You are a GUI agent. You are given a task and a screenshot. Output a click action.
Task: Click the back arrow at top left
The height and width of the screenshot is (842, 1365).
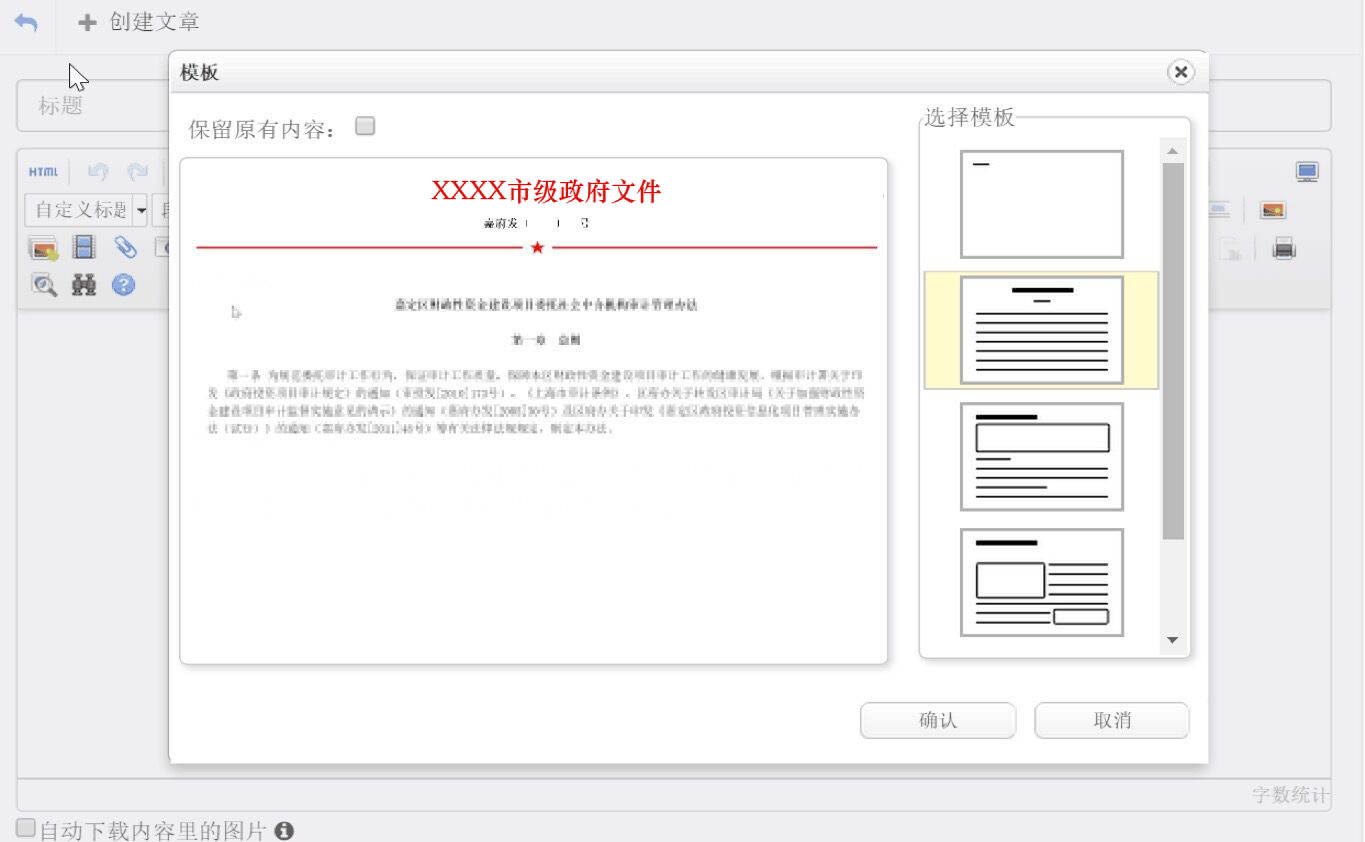click(26, 23)
